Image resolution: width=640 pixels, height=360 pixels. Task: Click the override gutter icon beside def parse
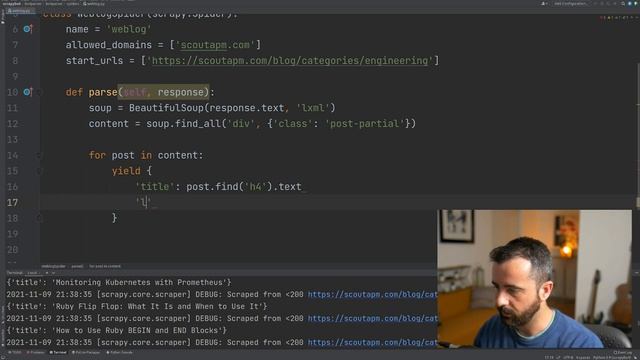(27, 92)
